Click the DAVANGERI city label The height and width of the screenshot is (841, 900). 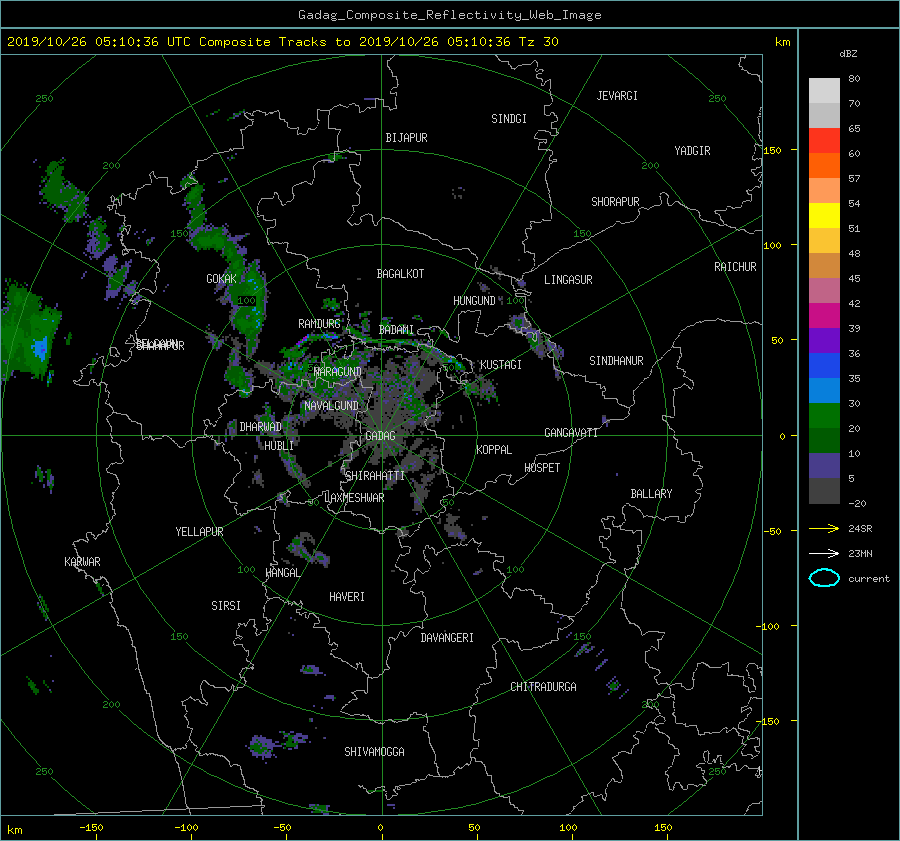[447, 638]
